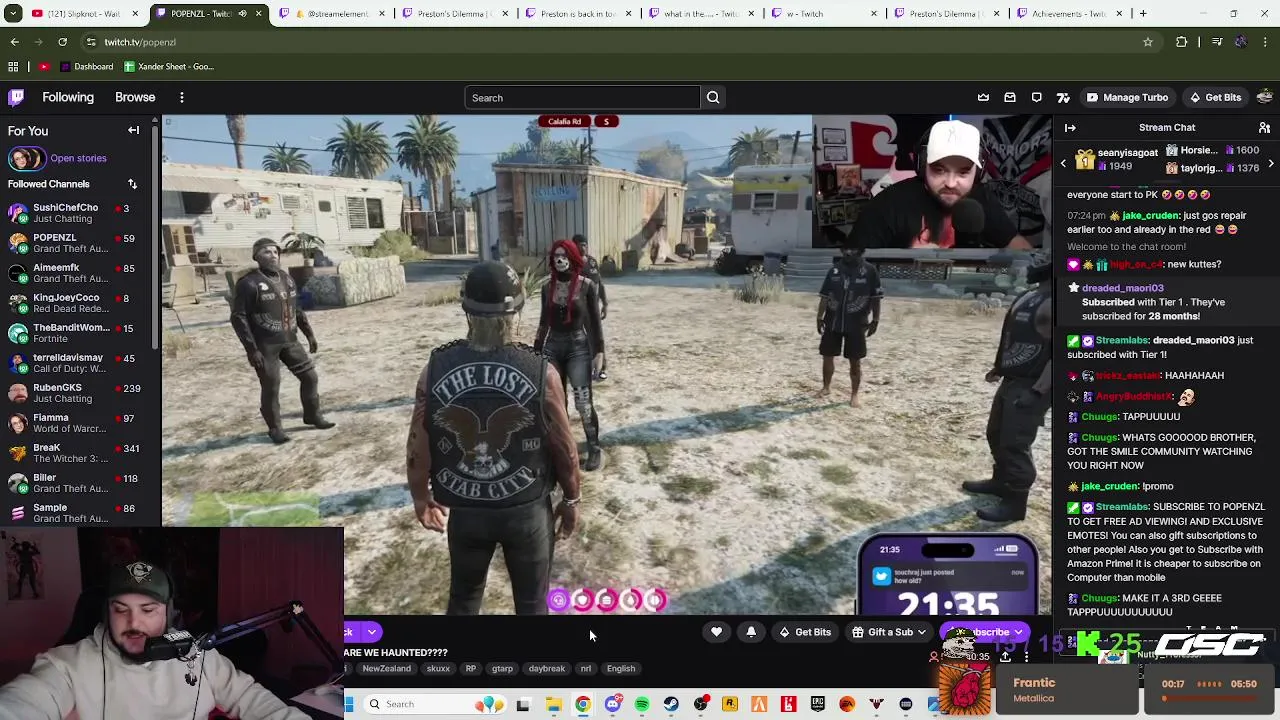Open the Chrome tab search dropdown
The image size is (1280, 720).
[x=13, y=14]
